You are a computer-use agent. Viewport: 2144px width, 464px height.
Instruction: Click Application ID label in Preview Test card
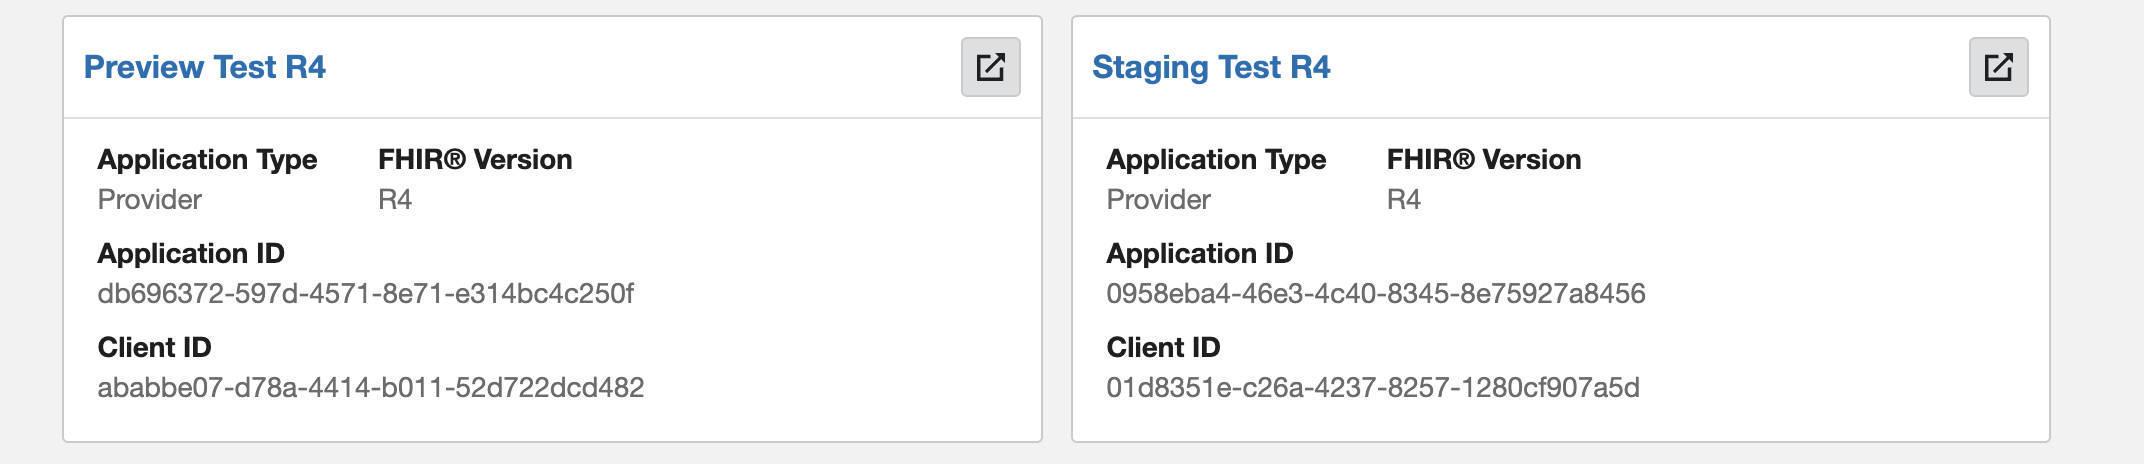191,254
